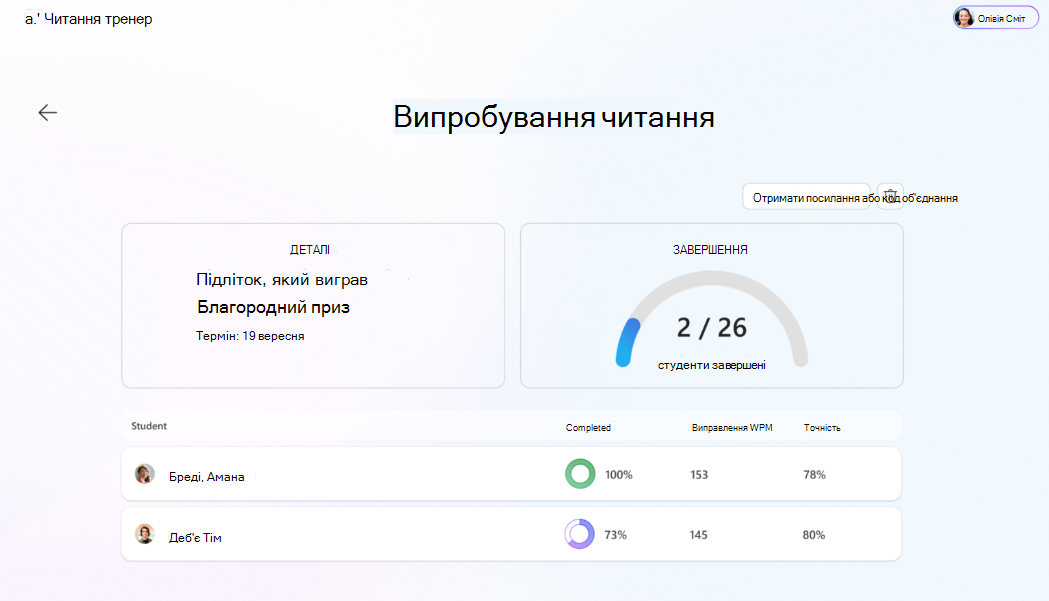Sort by Student column header

click(x=149, y=426)
